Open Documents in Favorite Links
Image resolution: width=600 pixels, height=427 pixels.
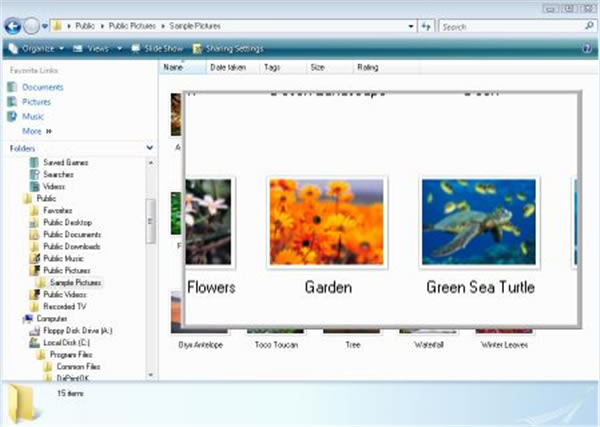tap(42, 87)
